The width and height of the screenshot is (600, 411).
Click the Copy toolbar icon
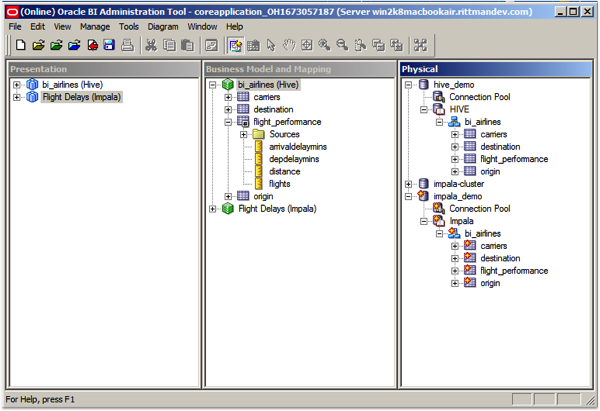[169, 45]
